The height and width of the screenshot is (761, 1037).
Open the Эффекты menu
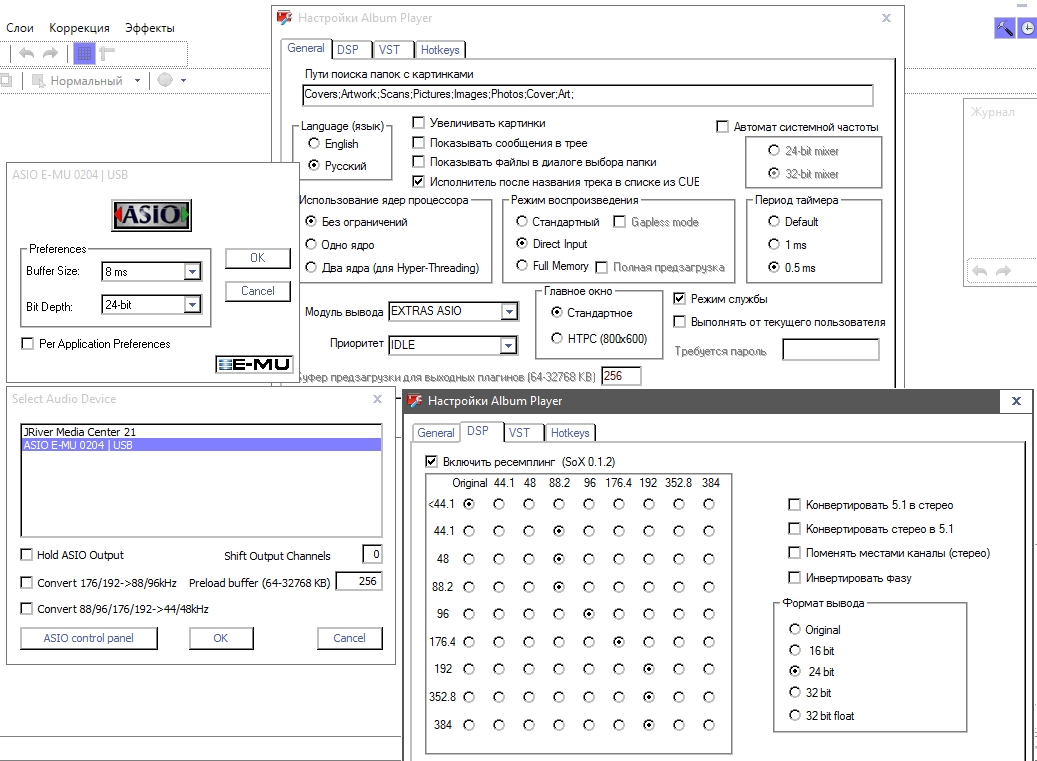(150, 28)
